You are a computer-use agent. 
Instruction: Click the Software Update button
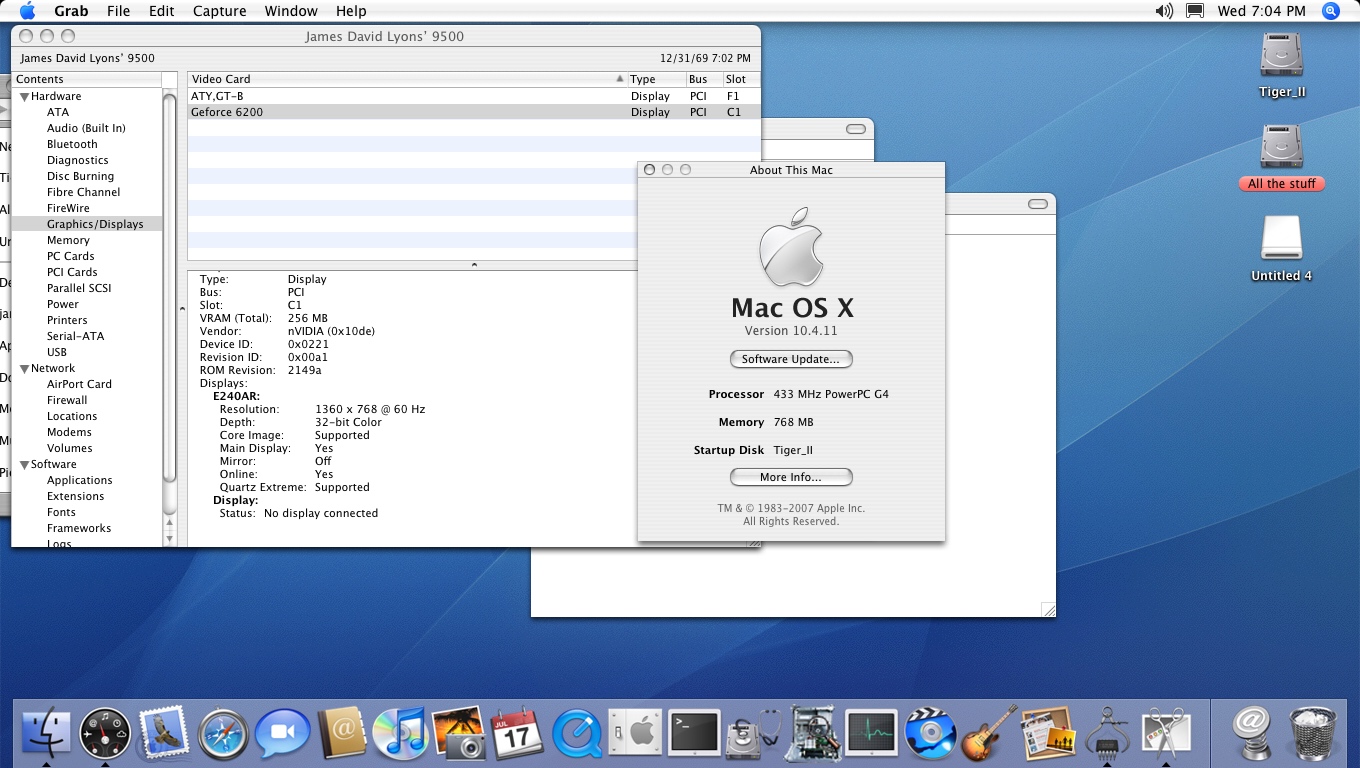click(x=791, y=359)
